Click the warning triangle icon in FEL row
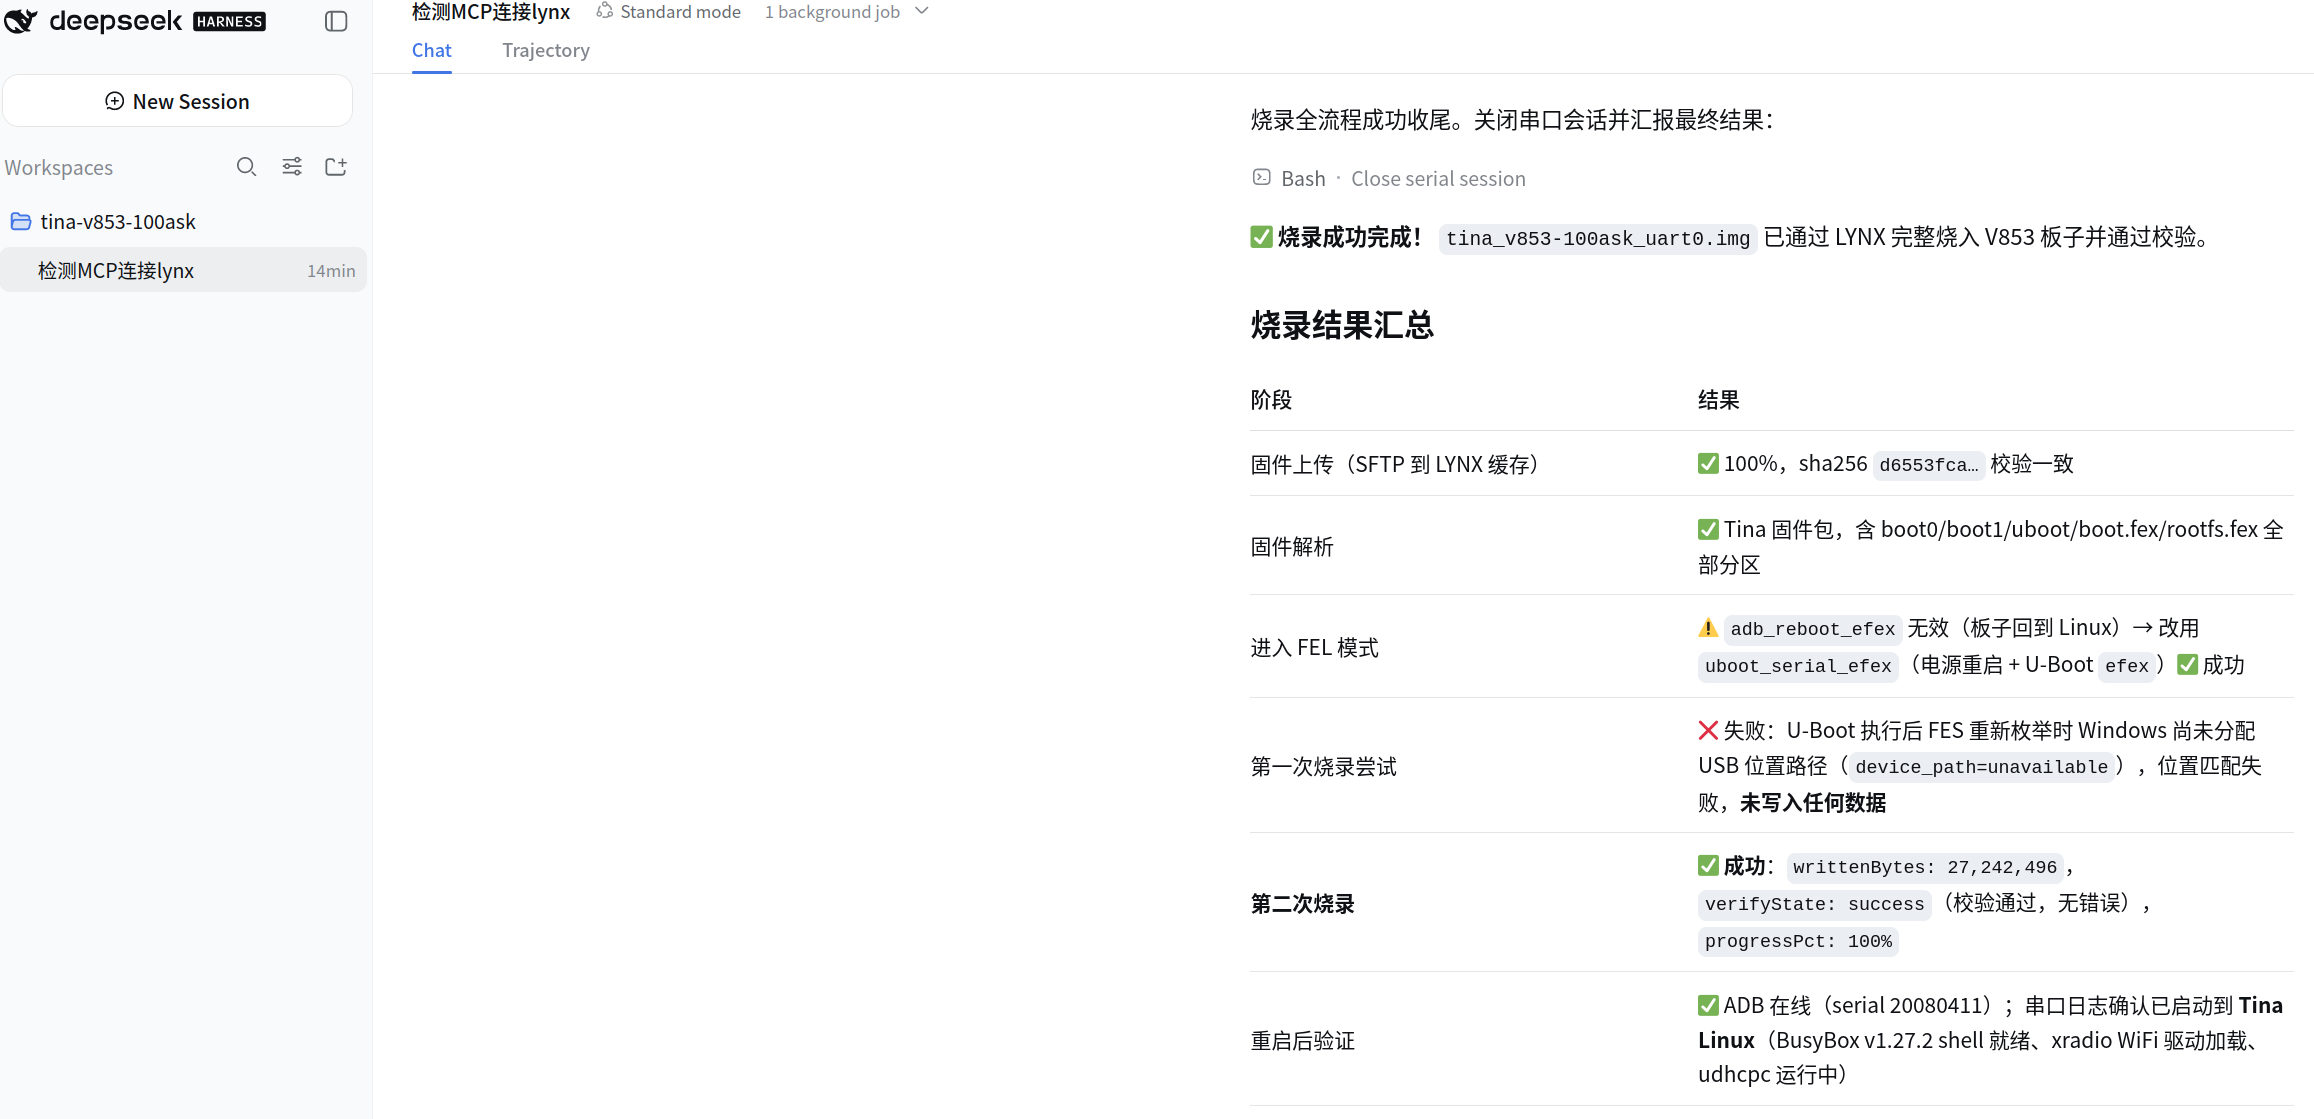The height and width of the screenshot is (1119, 2314). click(x=1708, y=628)
